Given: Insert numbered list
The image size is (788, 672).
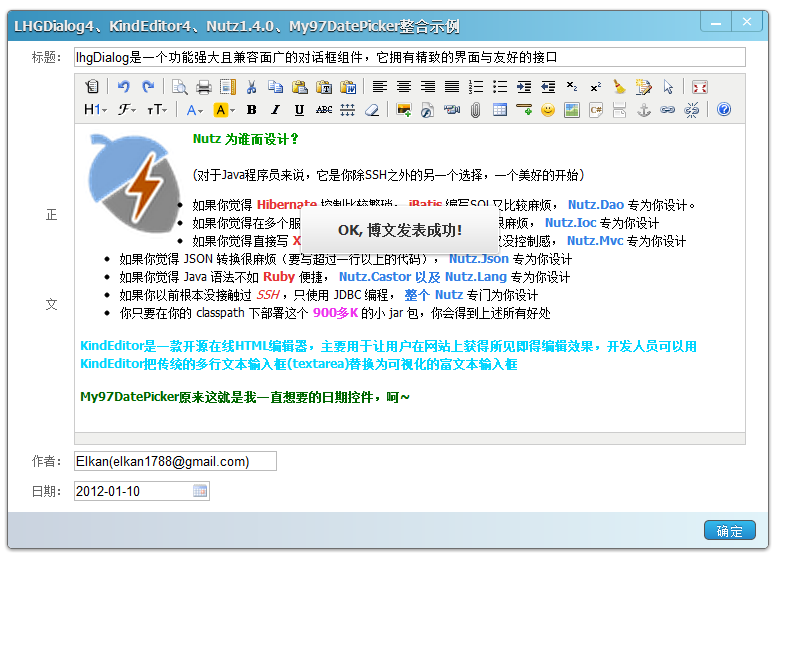Looking at the screenshot, I should tap(475, 87).
